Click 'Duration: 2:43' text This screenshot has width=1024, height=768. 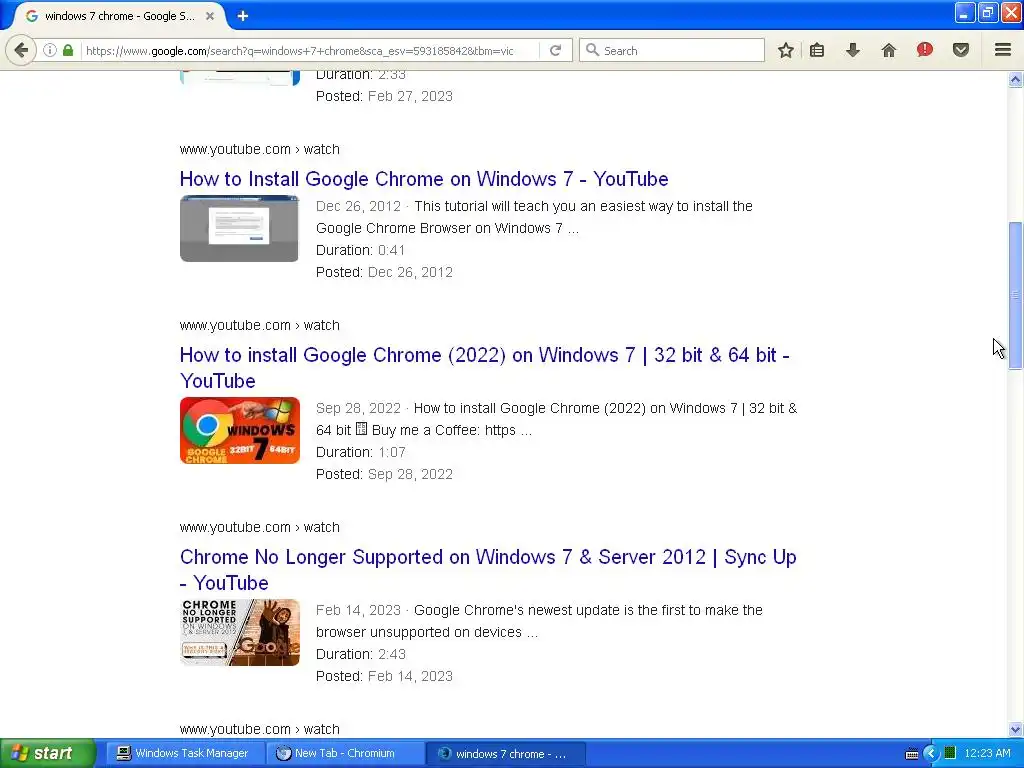[361, 654]
